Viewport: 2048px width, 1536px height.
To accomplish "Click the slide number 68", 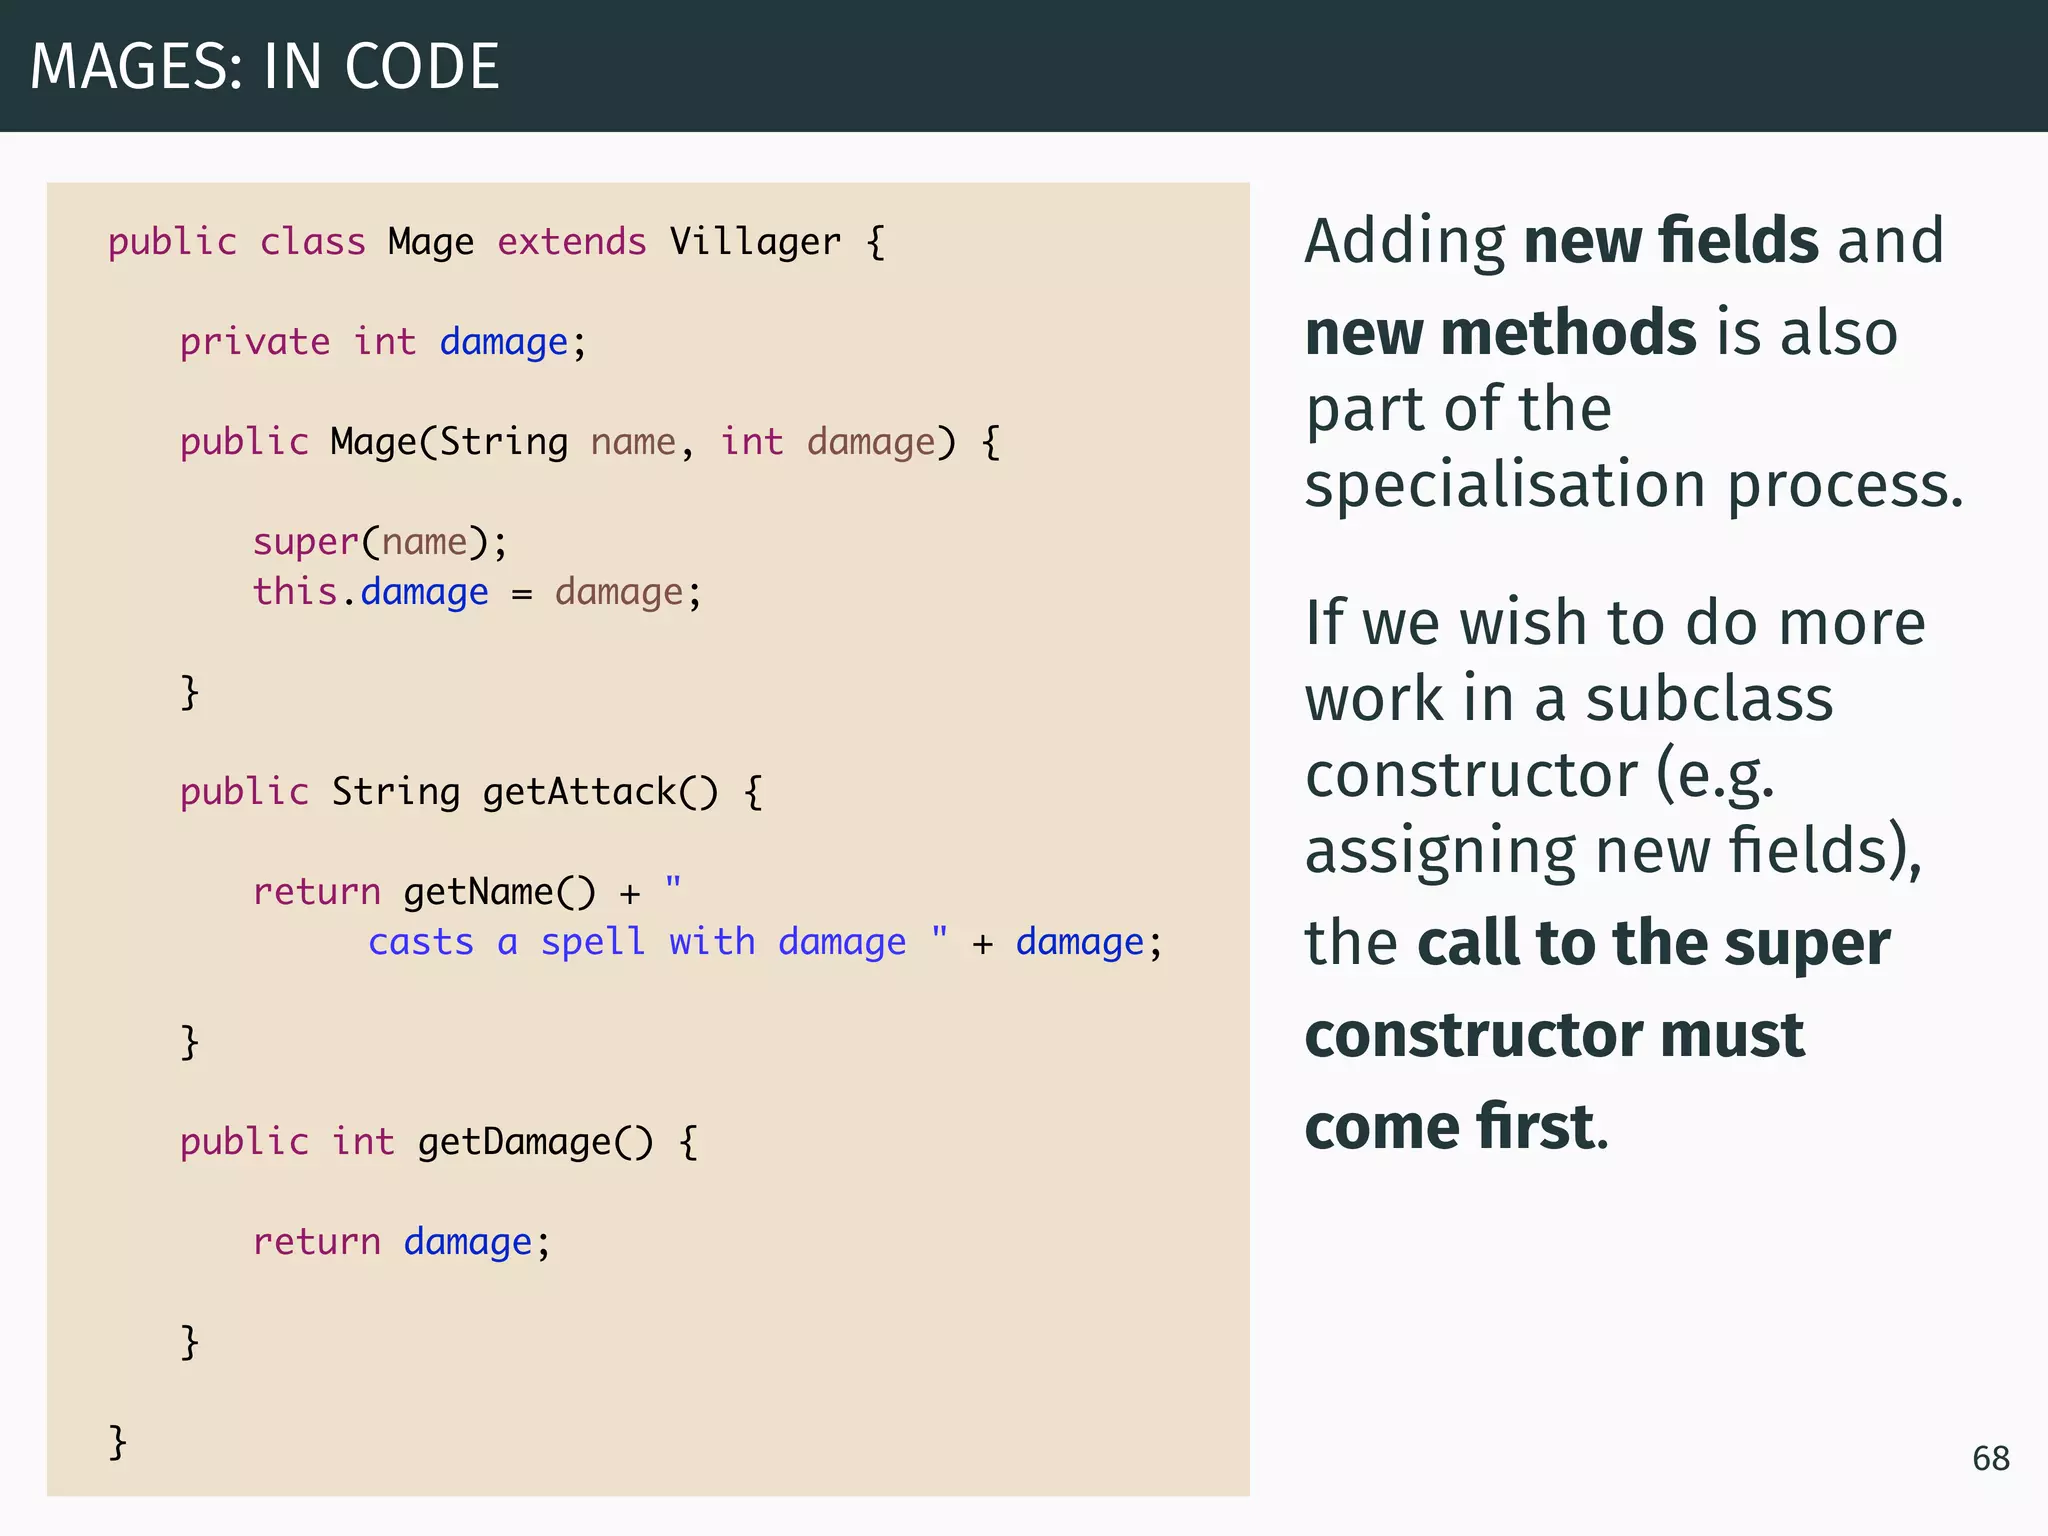I will (x=1990, y=1458).
